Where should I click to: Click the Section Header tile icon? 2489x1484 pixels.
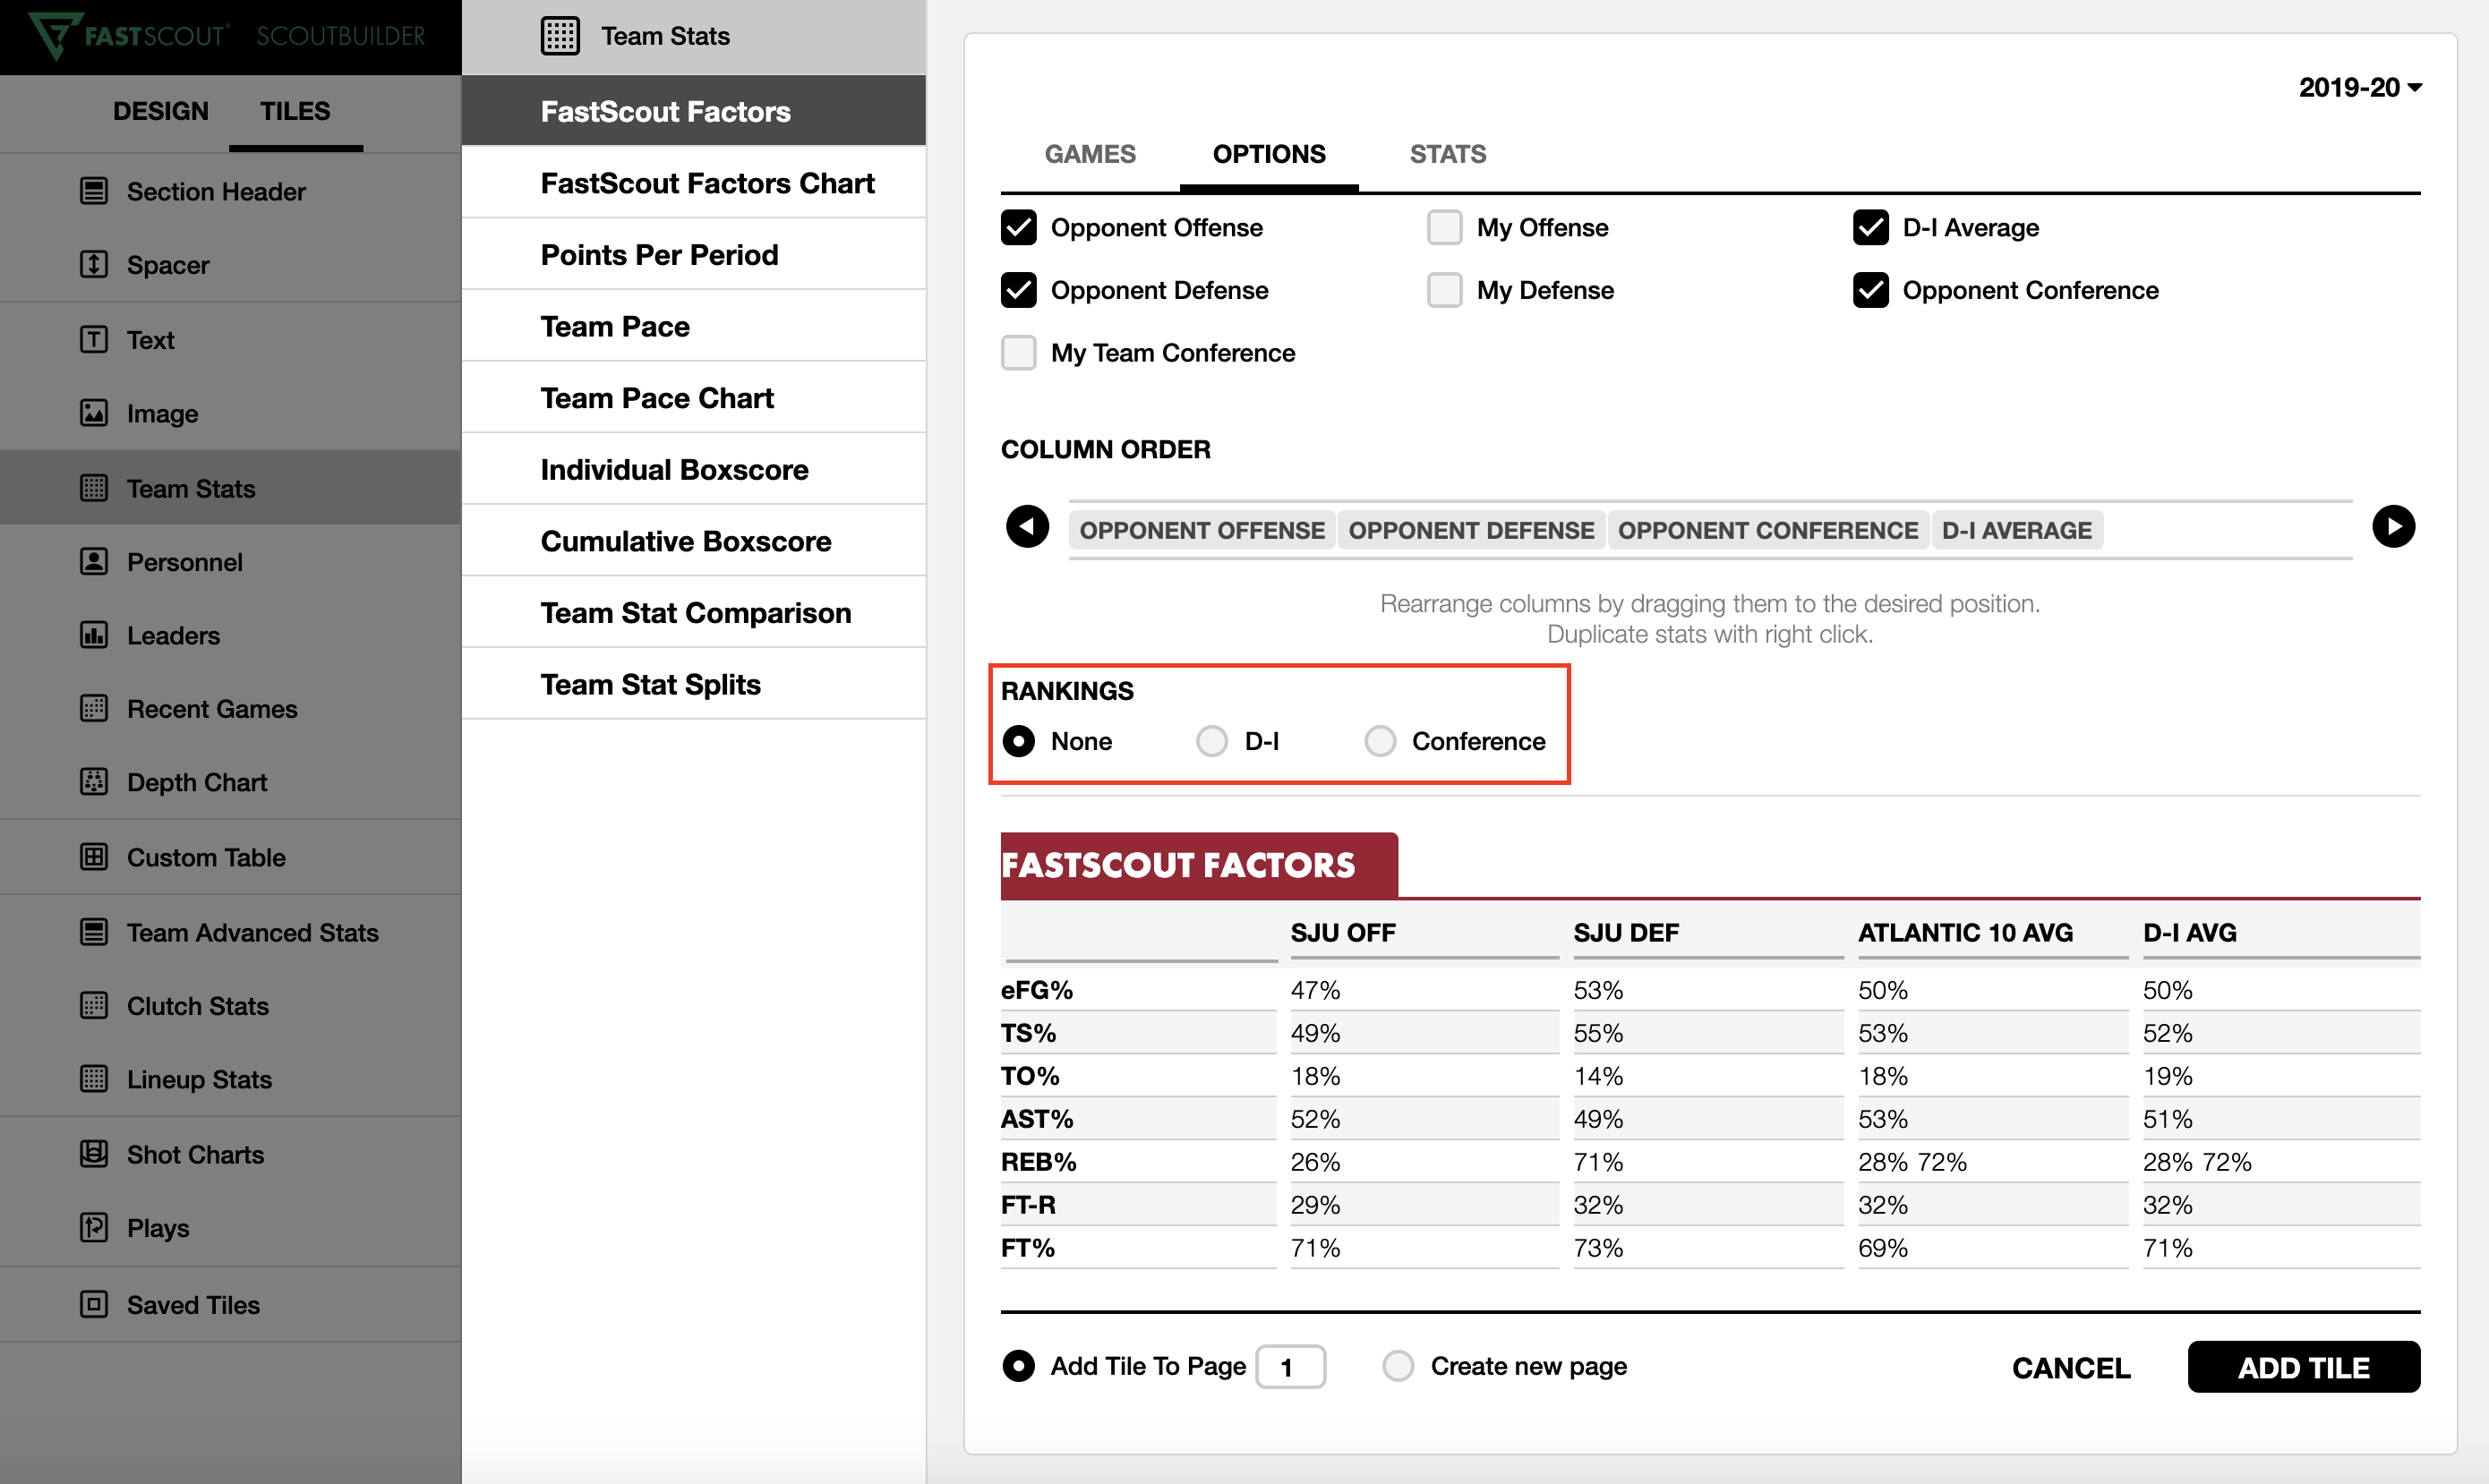[94, 191]
